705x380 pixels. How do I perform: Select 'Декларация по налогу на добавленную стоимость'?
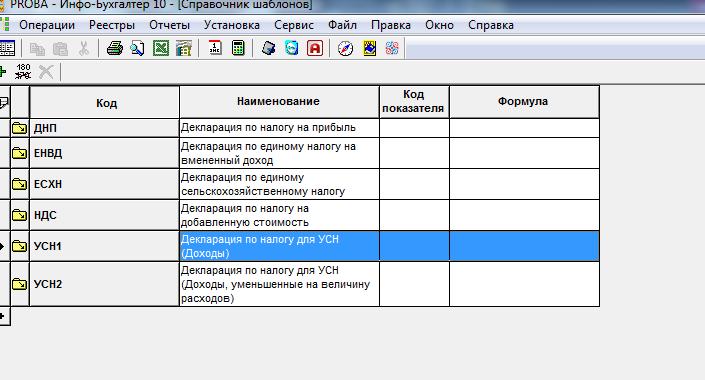click(x=279, y=215)
